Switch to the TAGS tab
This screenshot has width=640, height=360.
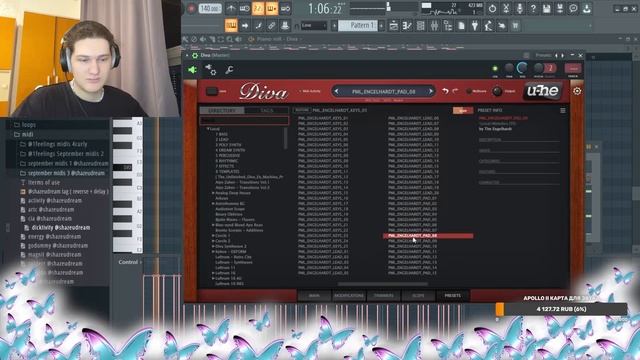click(267, 111)
